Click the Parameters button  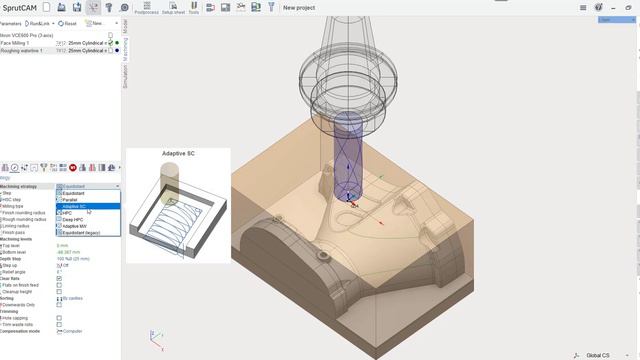pyautogui.click(x=10, y=24)
